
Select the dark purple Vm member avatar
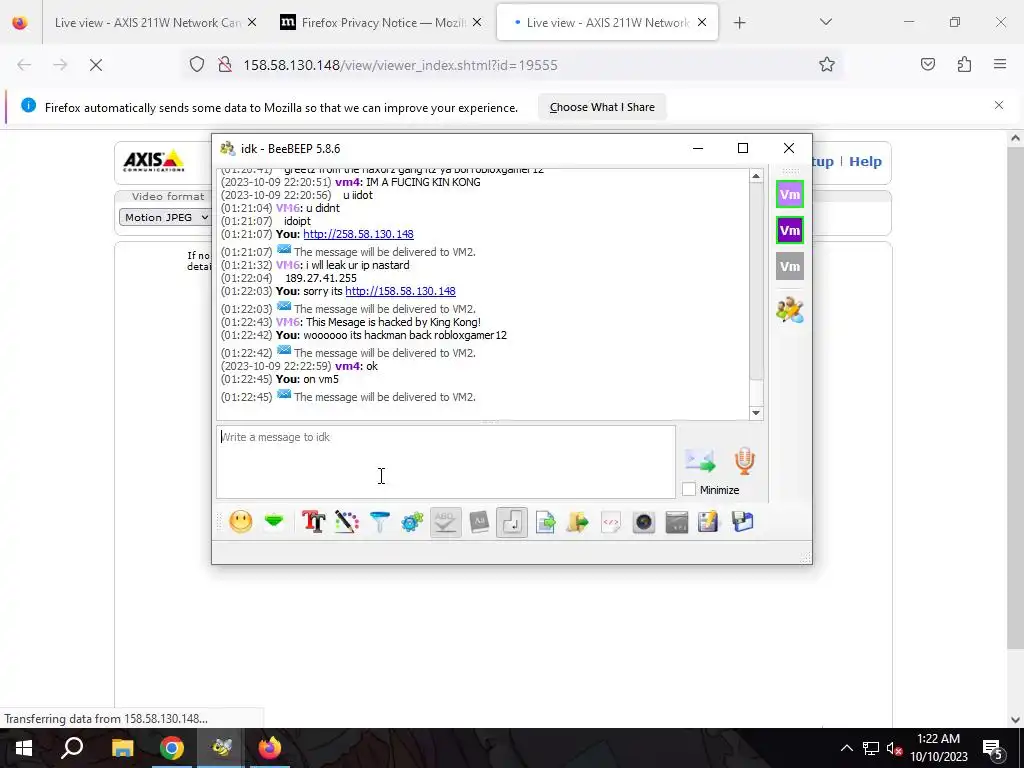pyautogui.click(x=790, y=231)
